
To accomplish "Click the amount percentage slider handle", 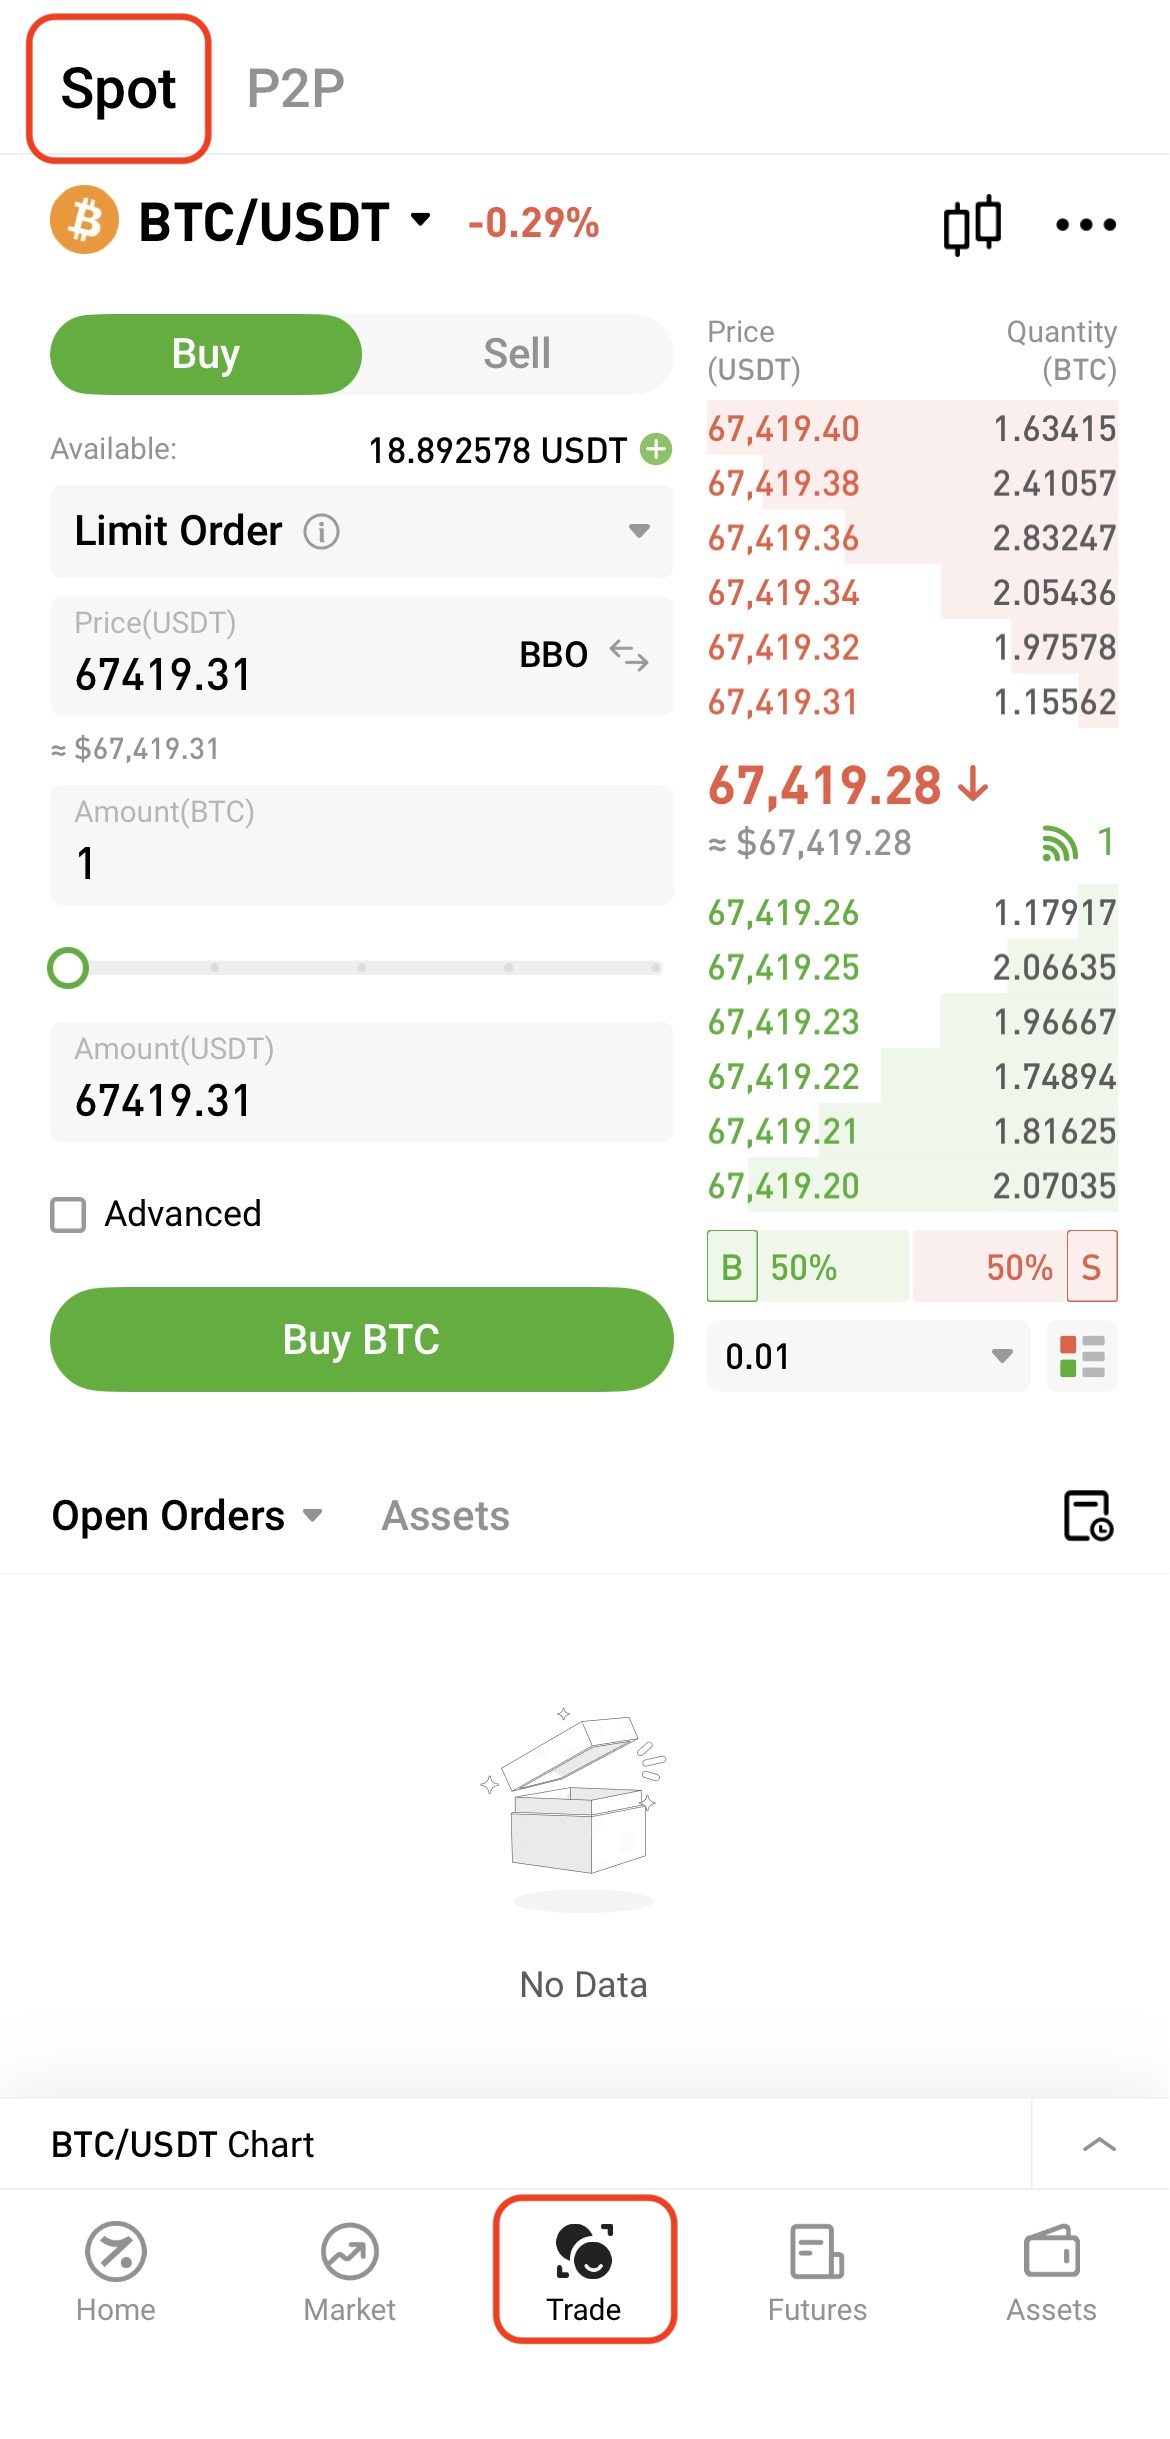I will [68, 968].
